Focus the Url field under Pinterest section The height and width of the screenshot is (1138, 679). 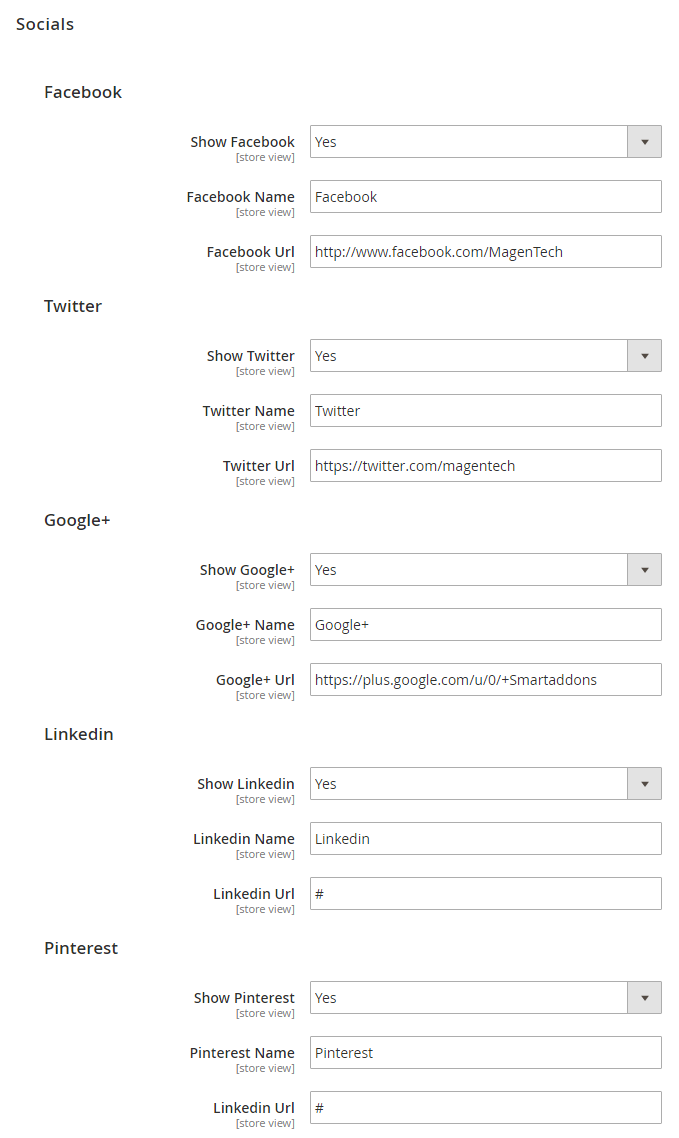(485, 1108)
